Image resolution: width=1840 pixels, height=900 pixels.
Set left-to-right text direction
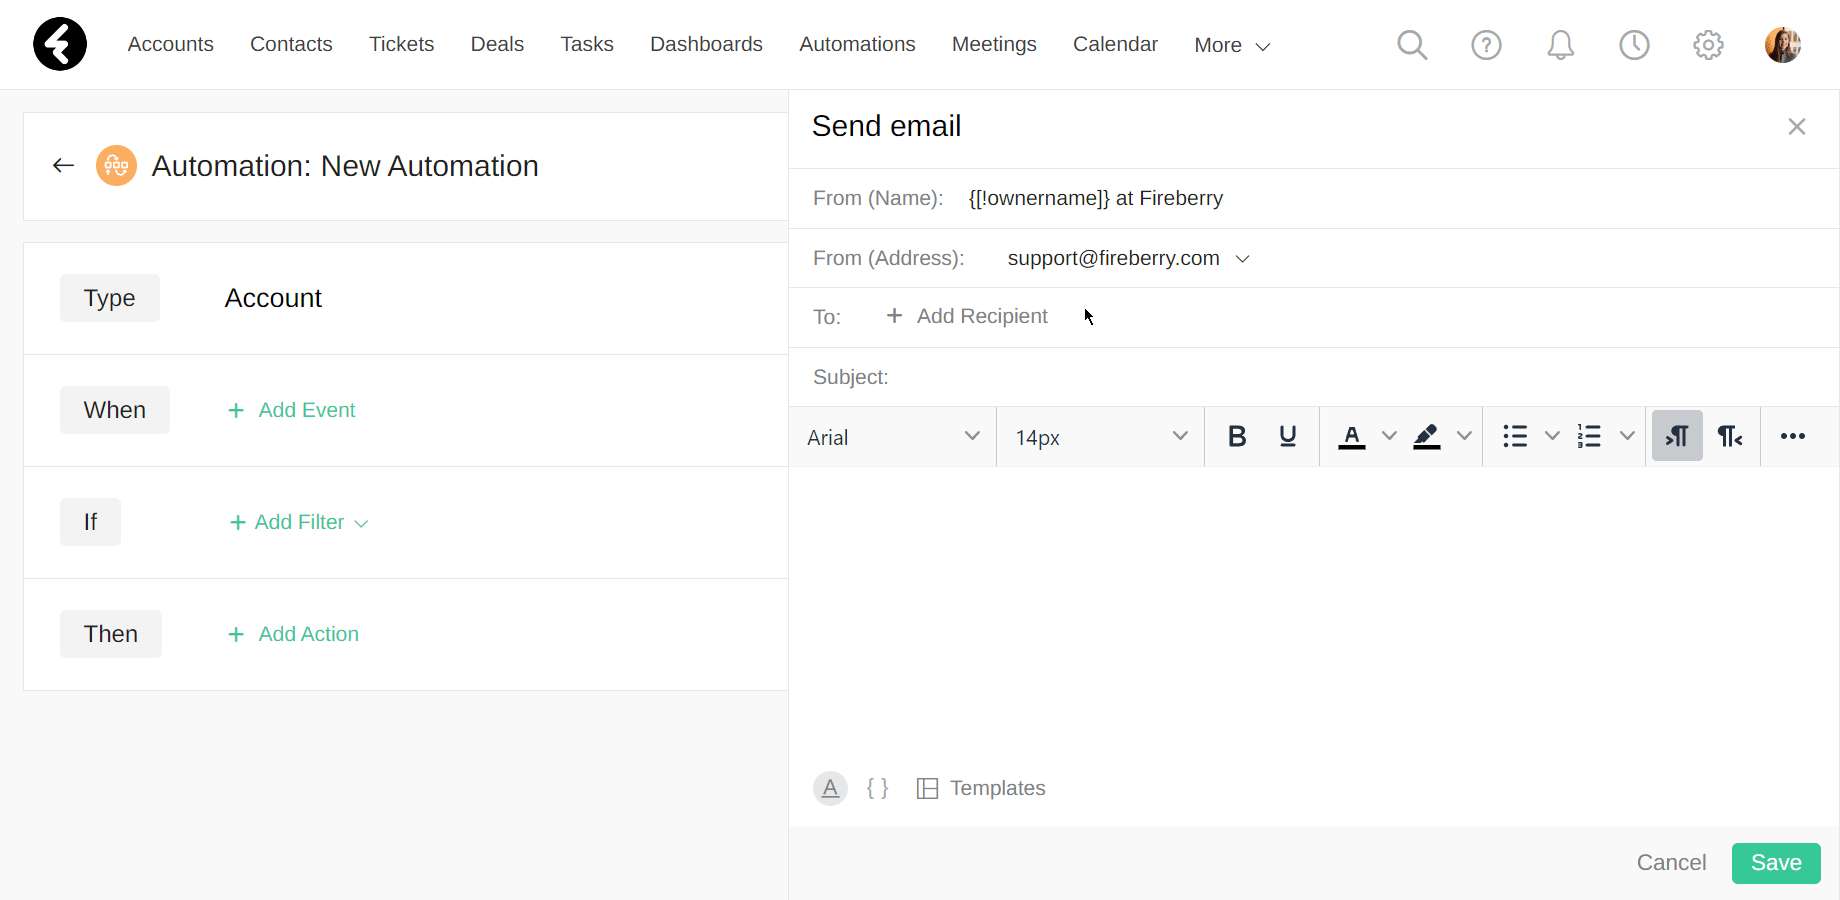pos(1677,436)
